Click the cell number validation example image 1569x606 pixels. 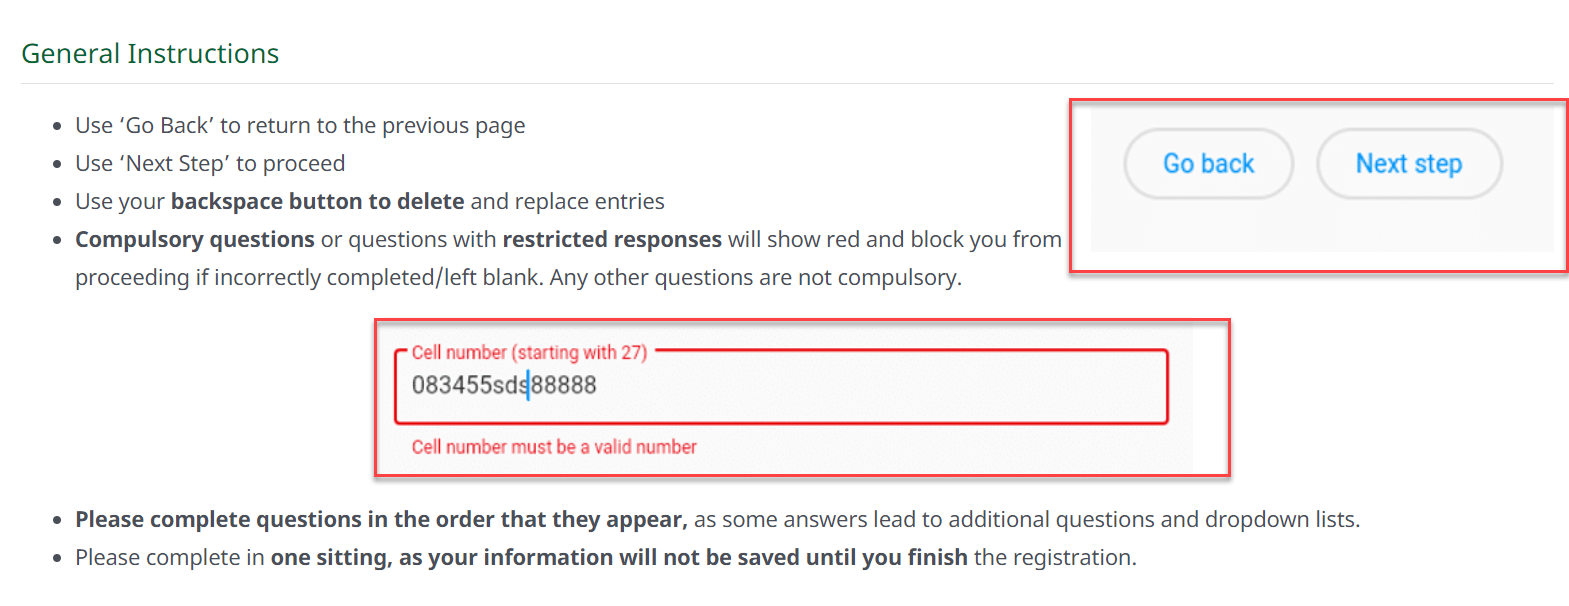tap(802, 398)
